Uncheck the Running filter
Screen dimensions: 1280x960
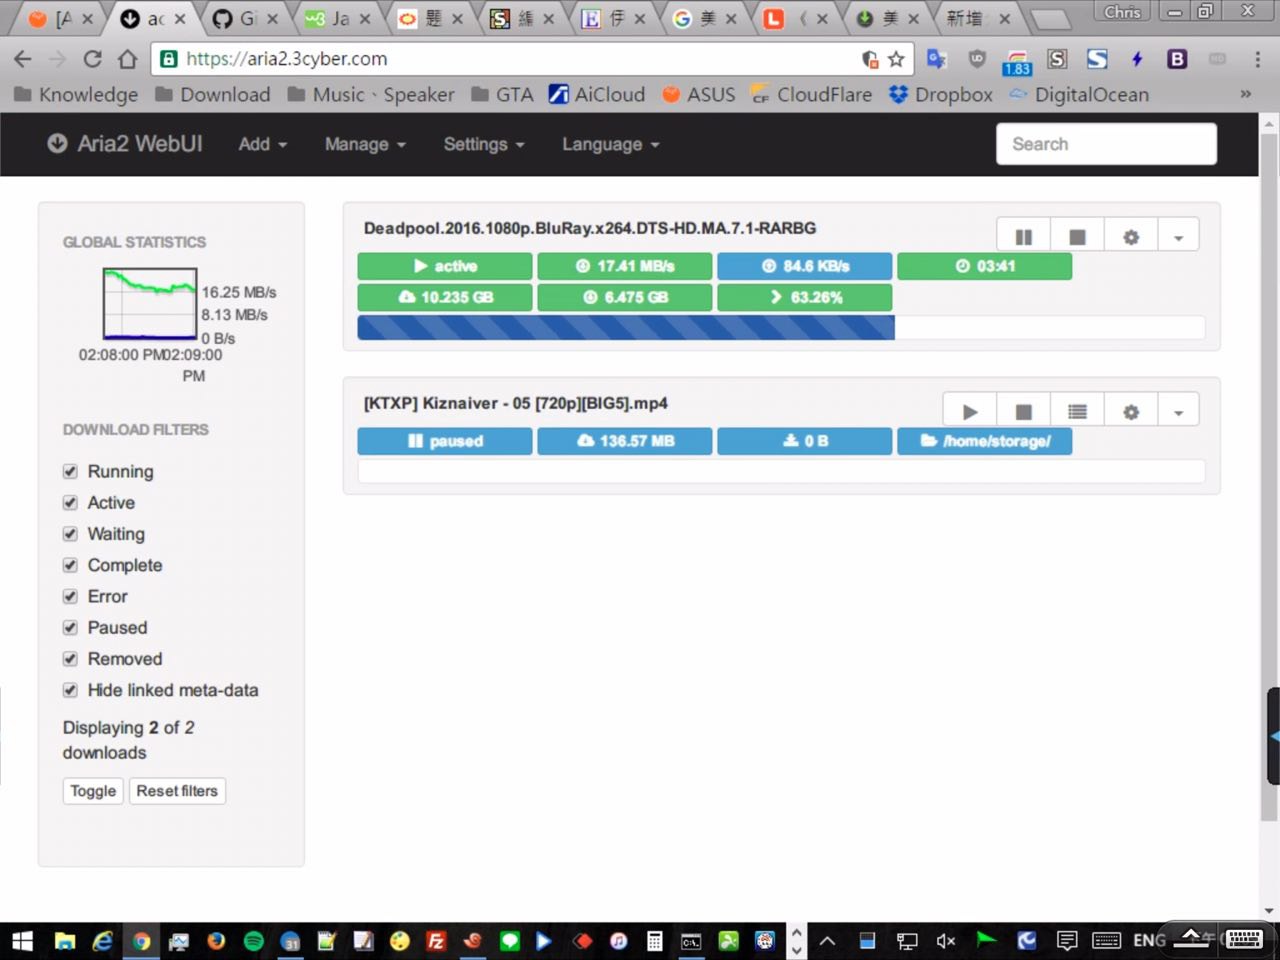click(70, 471)
